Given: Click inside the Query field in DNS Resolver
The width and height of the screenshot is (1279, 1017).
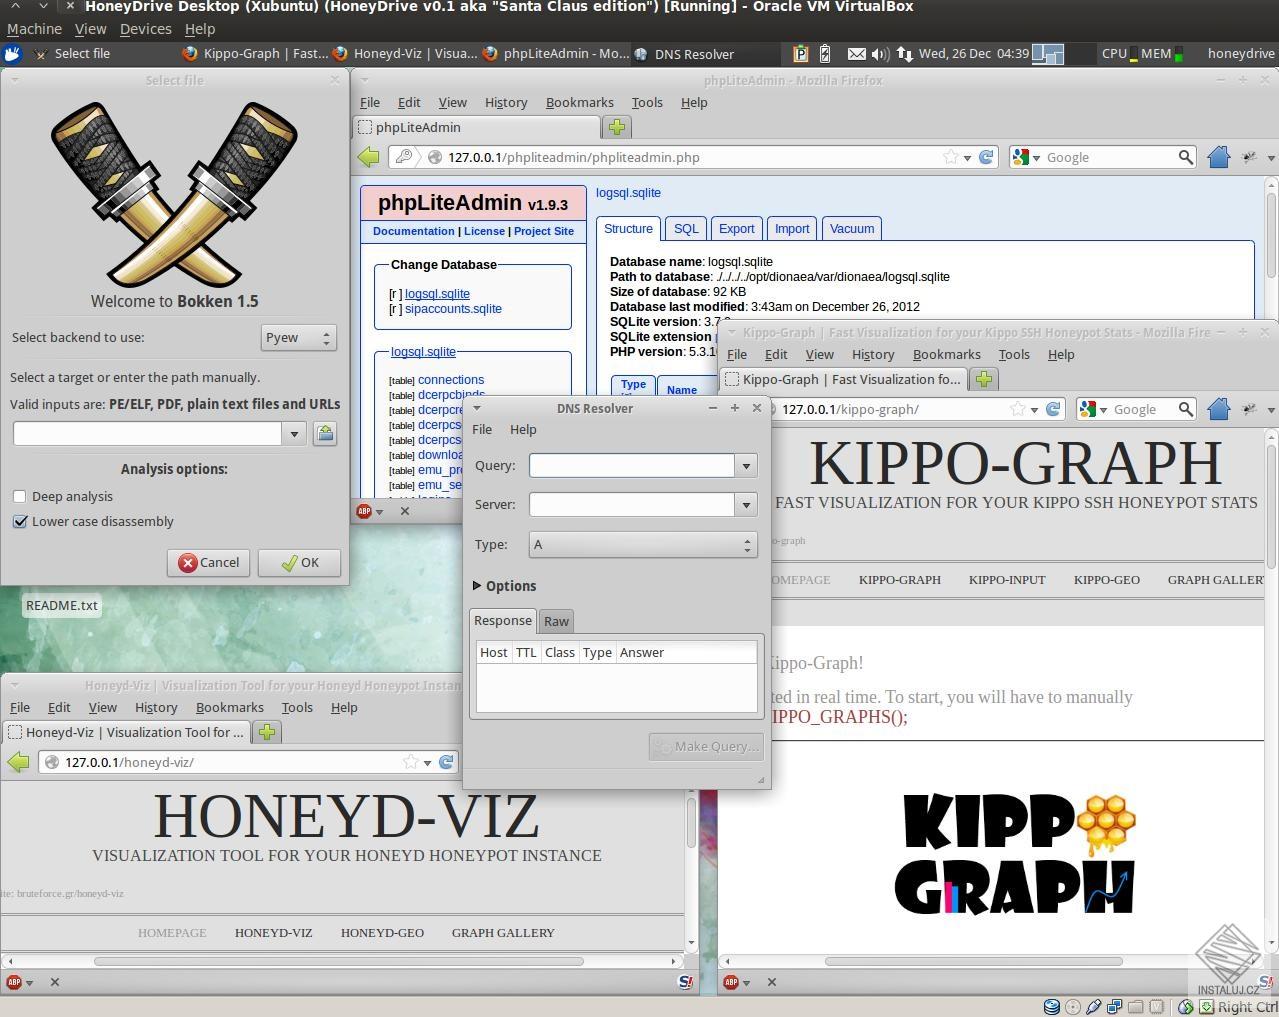Looking at the screenshot, I should [x=630, y=465].
